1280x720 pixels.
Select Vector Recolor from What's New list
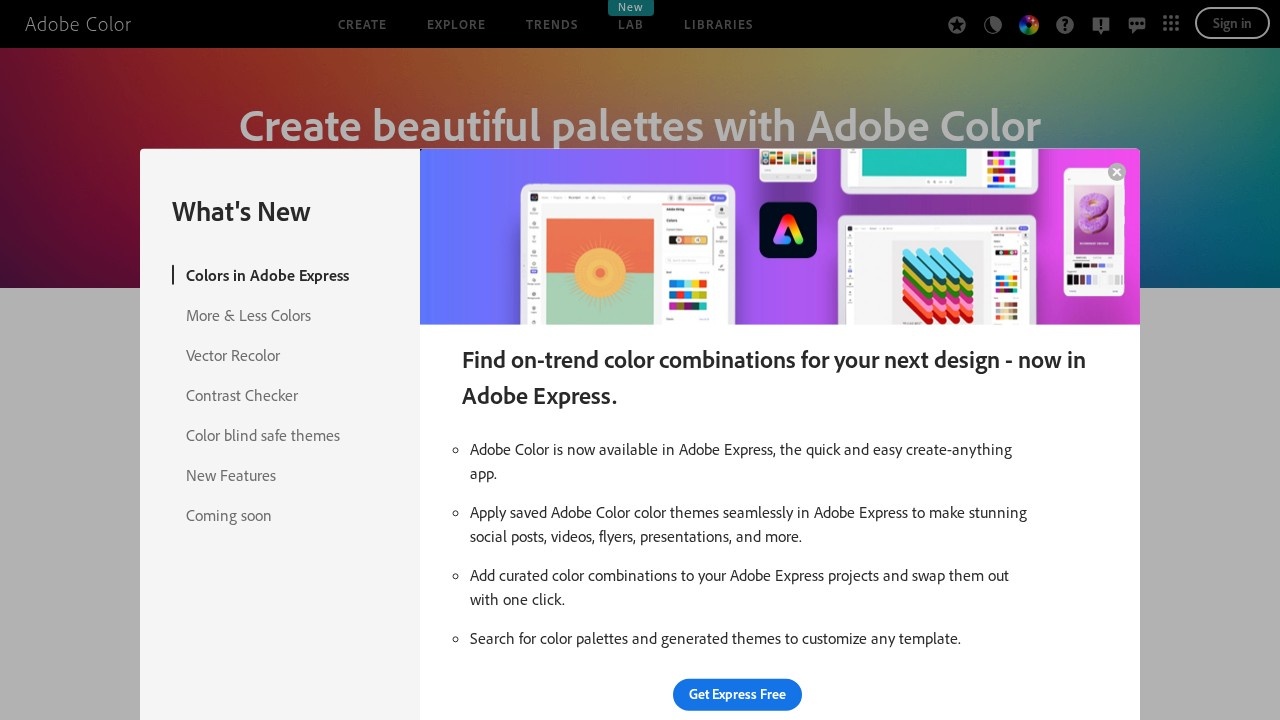coord(233,355)
